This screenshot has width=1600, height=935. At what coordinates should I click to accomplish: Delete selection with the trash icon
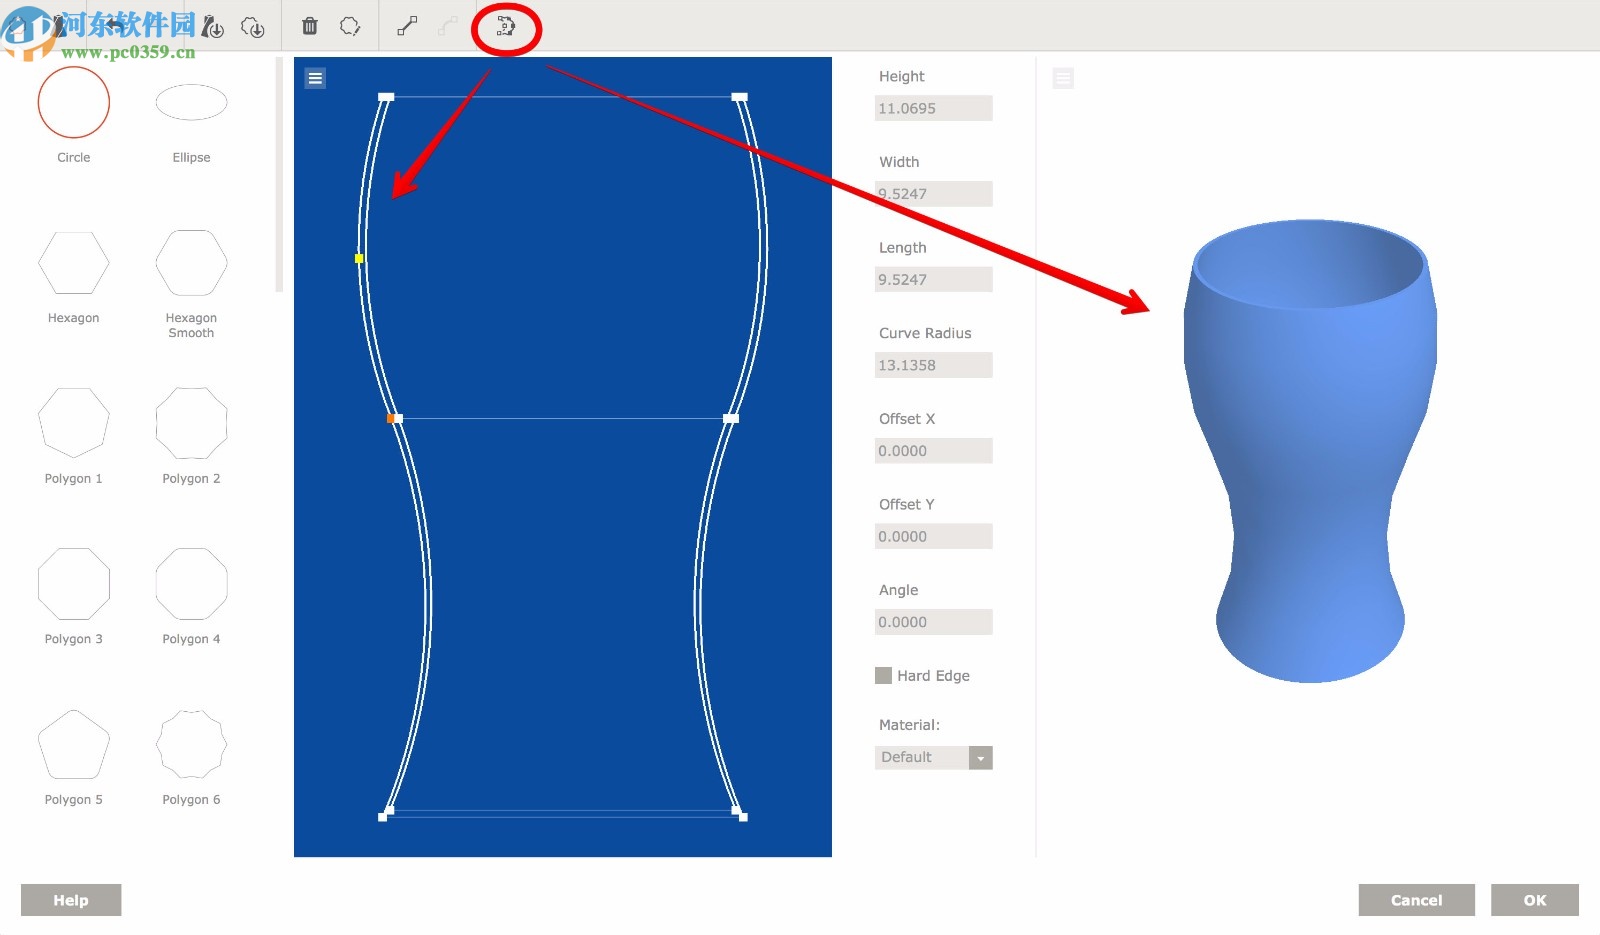(310, 26)
